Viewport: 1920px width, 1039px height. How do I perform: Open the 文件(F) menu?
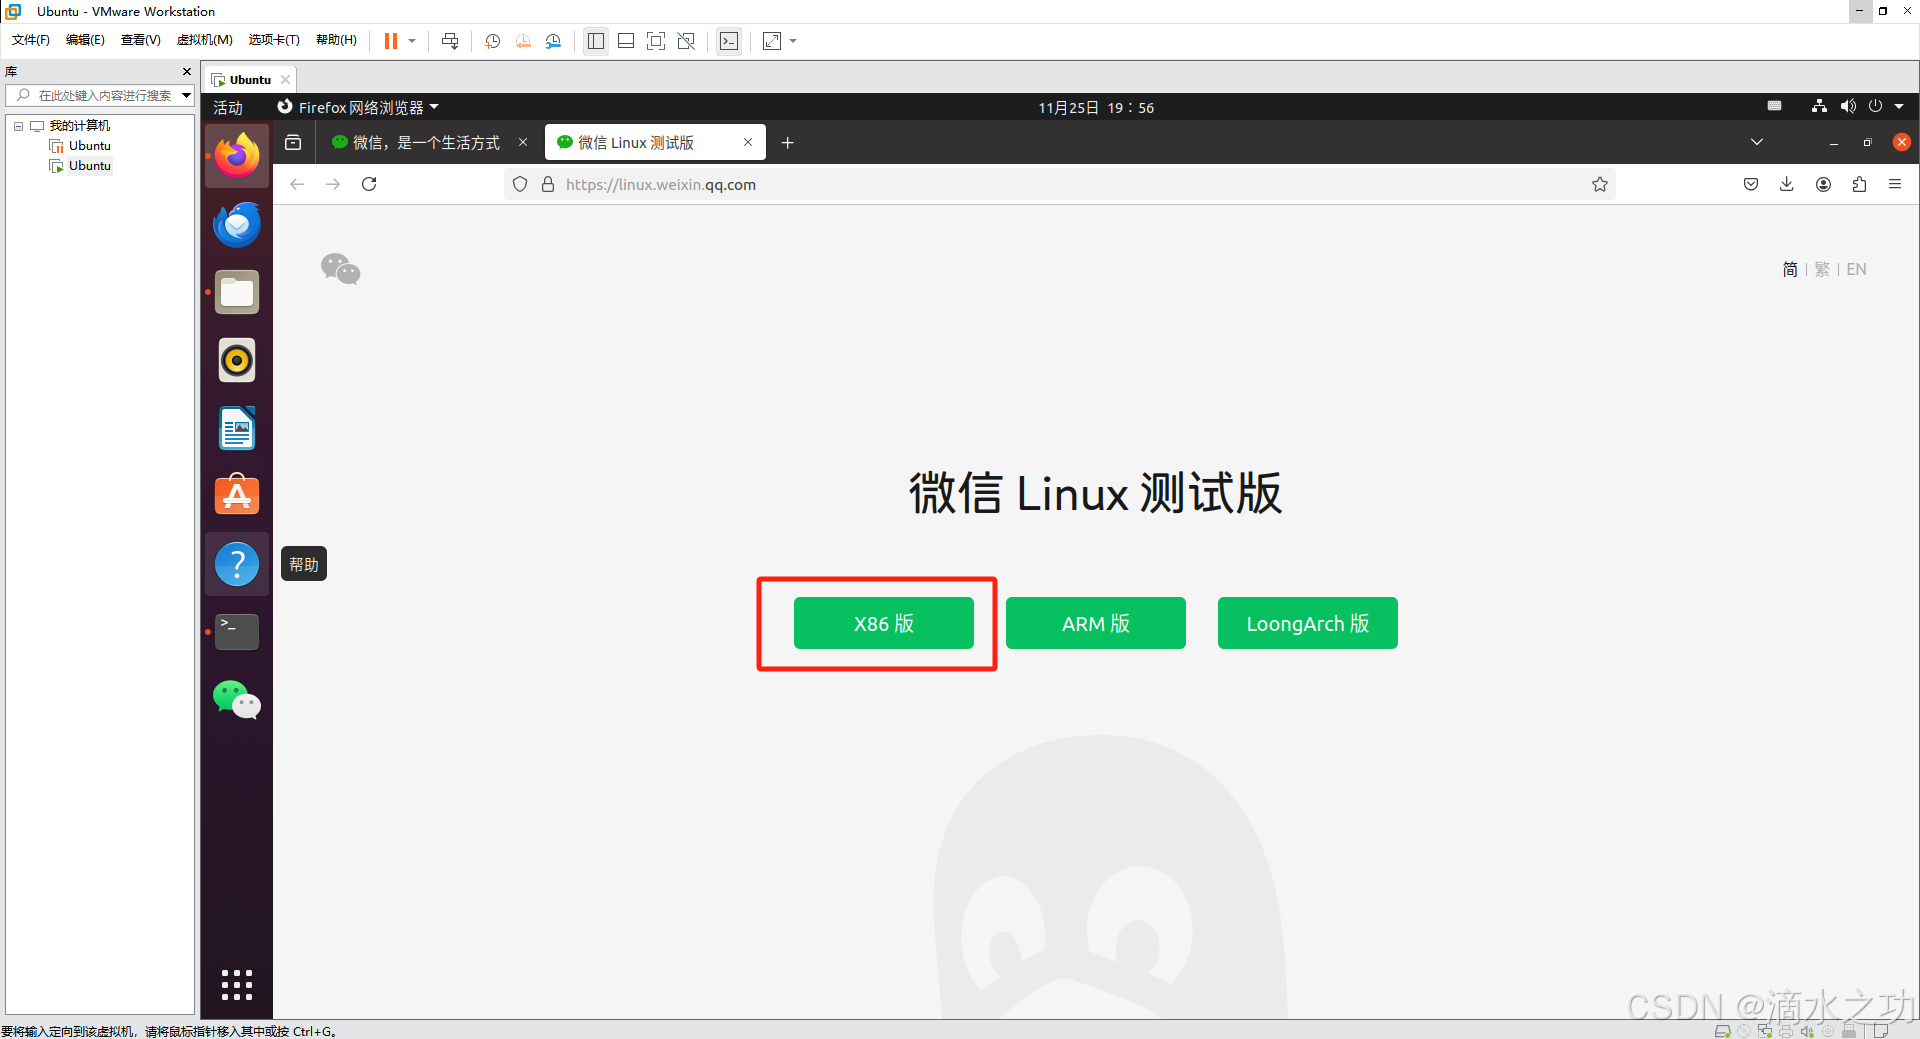[31, 40]
